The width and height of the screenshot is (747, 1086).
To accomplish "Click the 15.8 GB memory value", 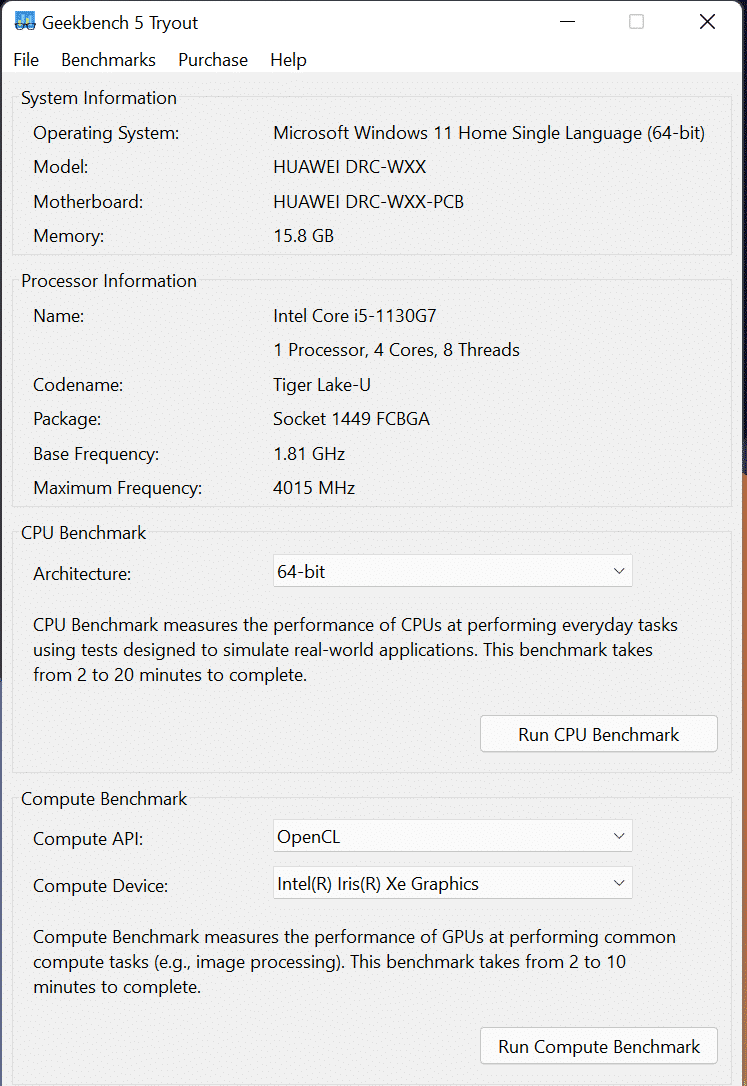I will point(304,236).
